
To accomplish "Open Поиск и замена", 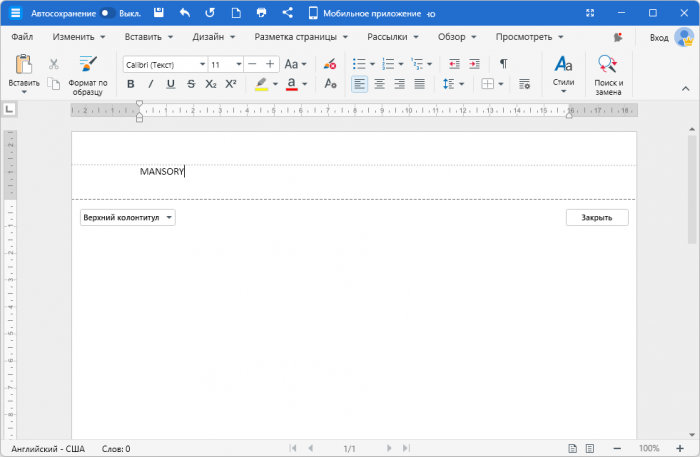I will pos(607,73).
